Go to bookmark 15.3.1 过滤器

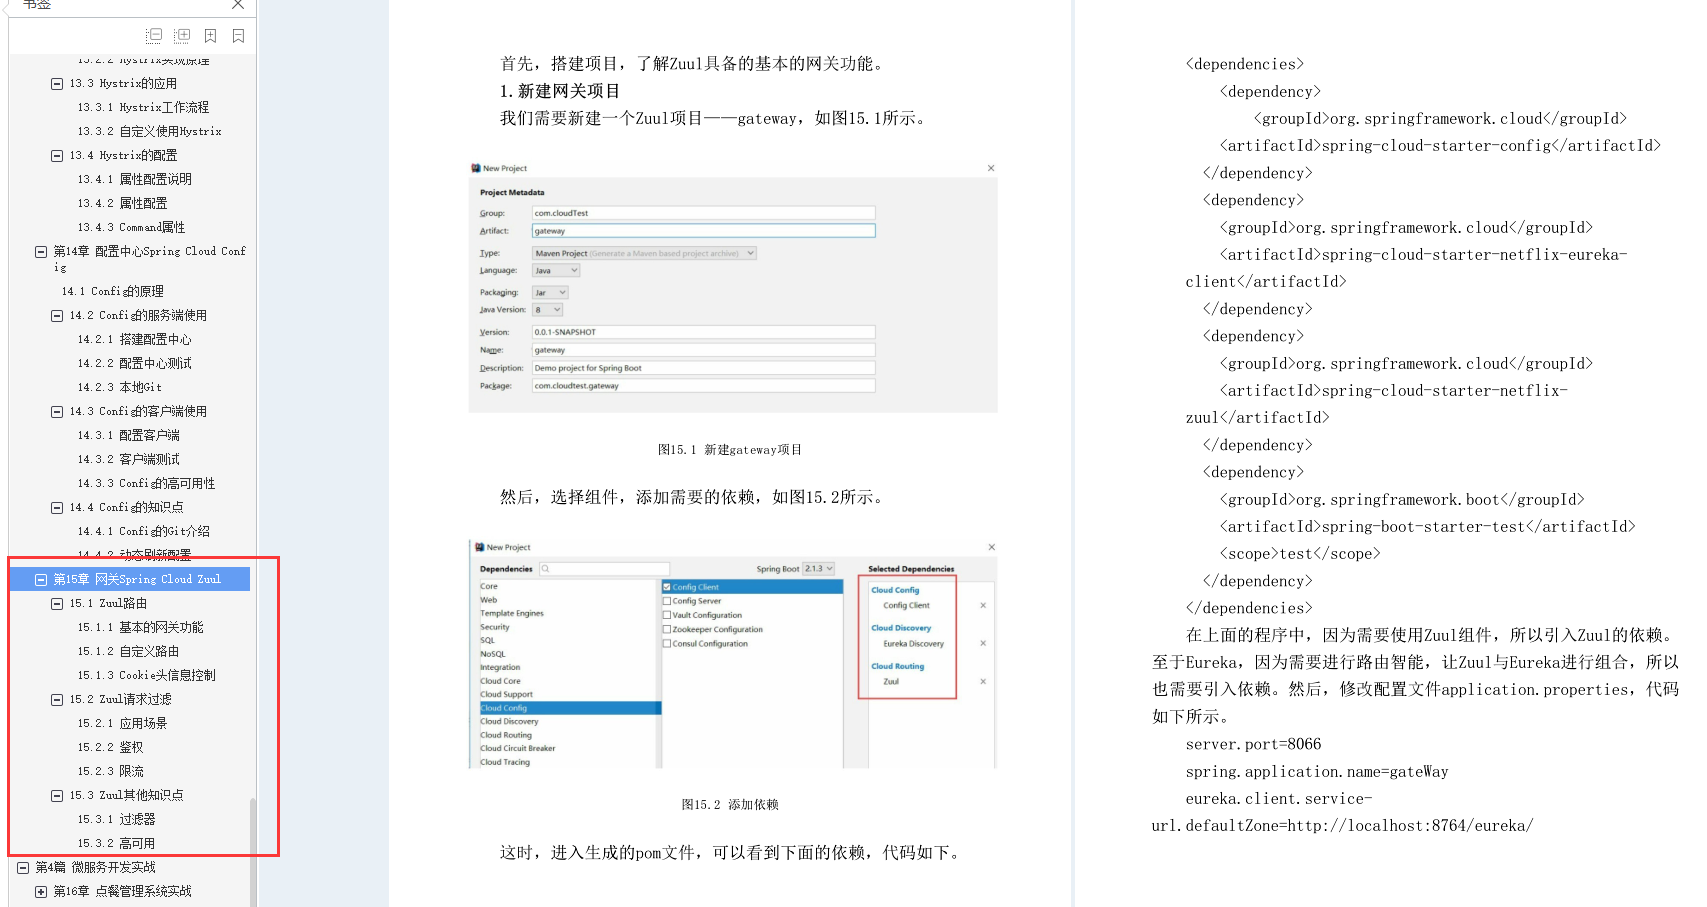[116, 819]
